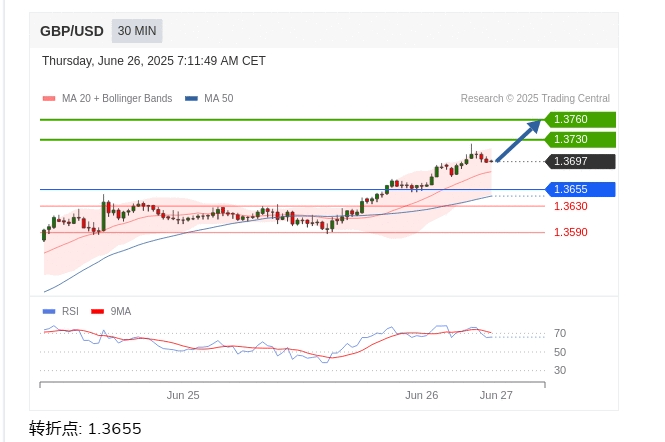
Task: Click the chart date and time text
Action: (x=154, y=61)
